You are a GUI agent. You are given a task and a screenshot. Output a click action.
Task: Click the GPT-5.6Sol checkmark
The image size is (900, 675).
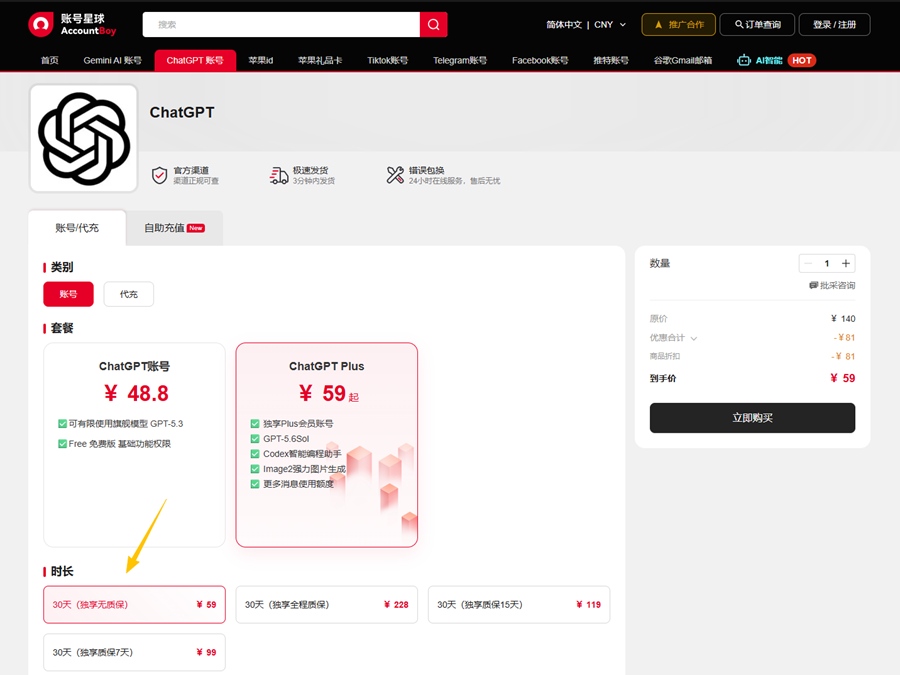255,439
